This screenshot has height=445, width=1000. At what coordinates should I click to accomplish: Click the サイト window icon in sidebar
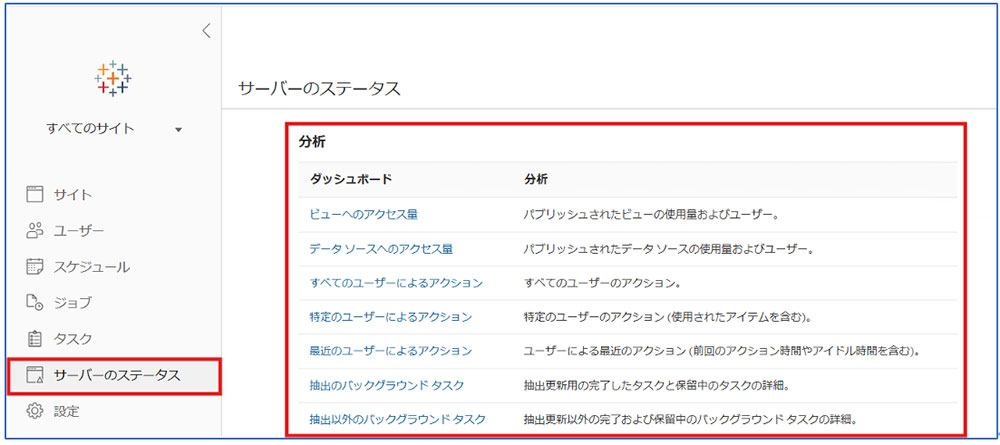click(x=35, y=194)
